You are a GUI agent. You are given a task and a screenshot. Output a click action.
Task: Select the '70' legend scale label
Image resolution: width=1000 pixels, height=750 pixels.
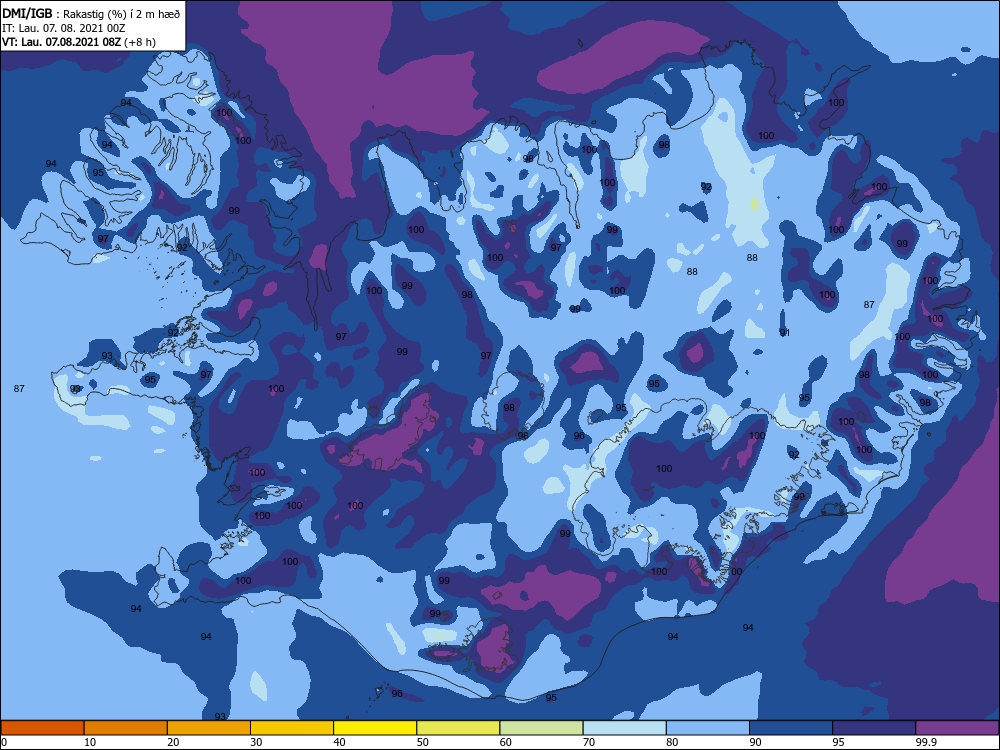point(589,742)
